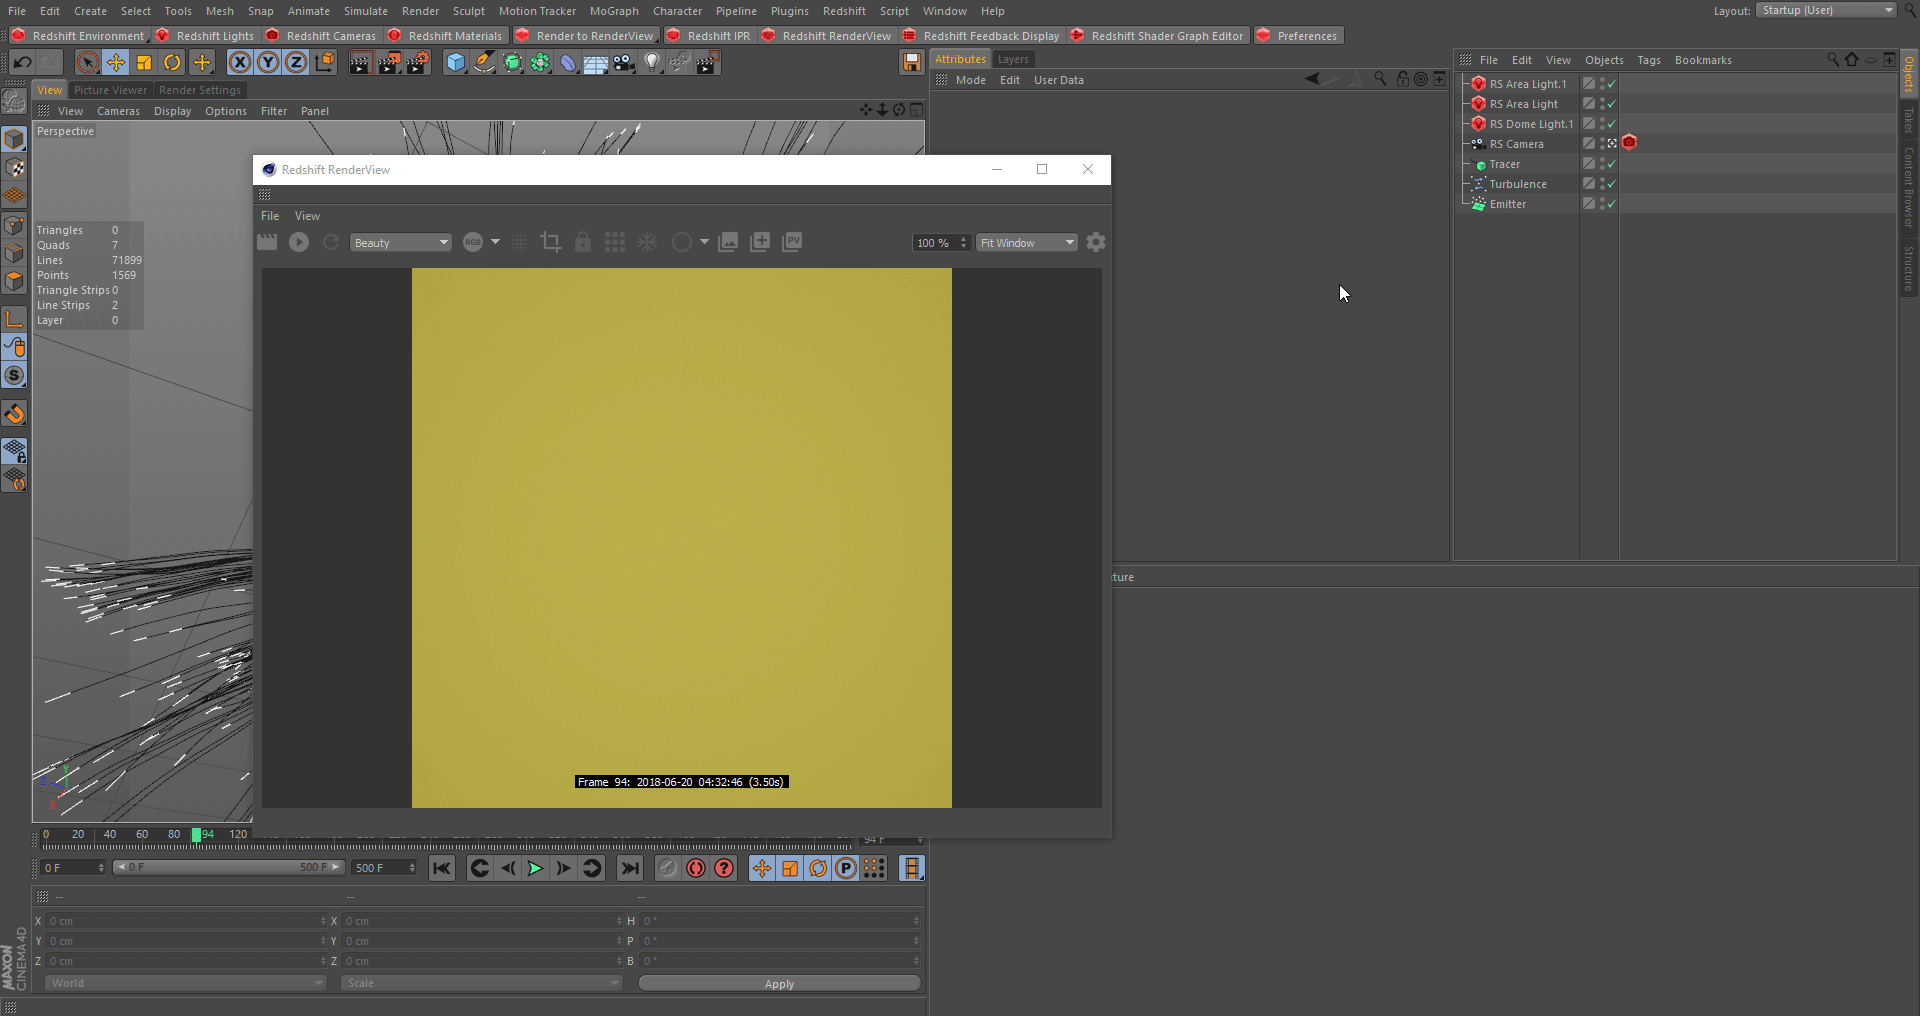Toggle Emitter enable checkmark
This screenshot has height=1016, width=1920.
pos(1611,204)
